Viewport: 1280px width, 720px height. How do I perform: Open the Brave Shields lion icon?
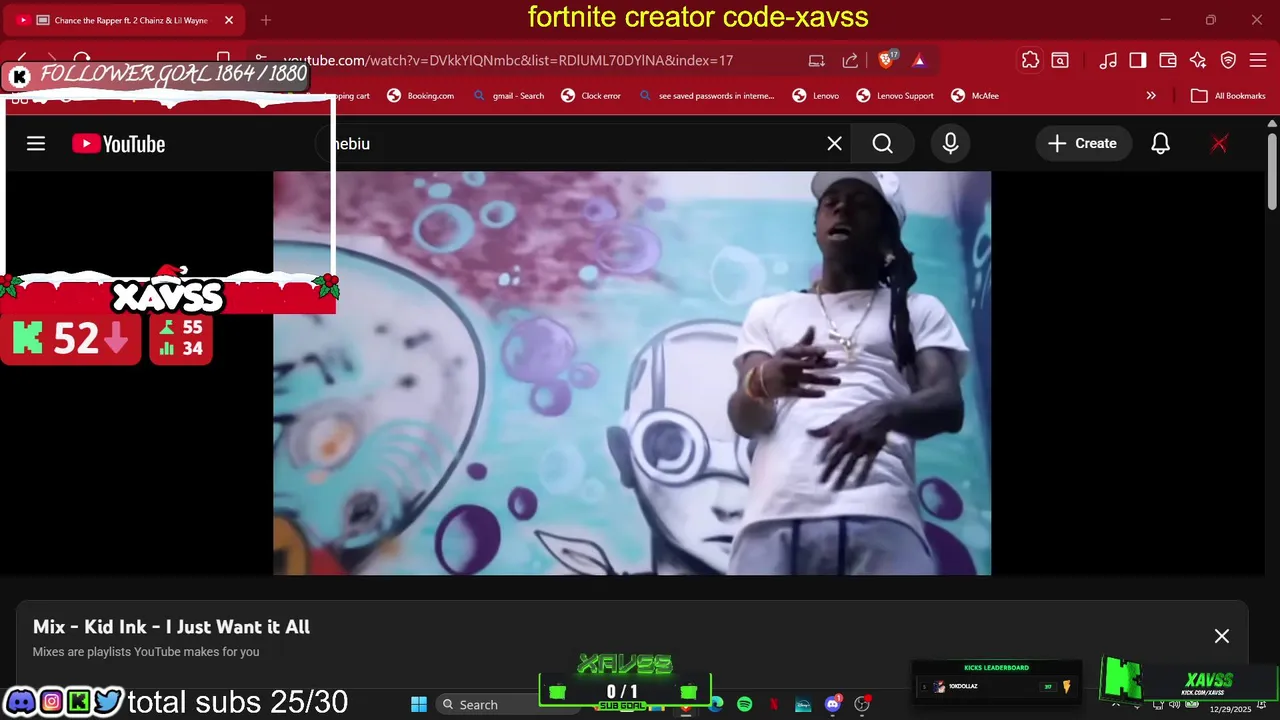point(886,61)
